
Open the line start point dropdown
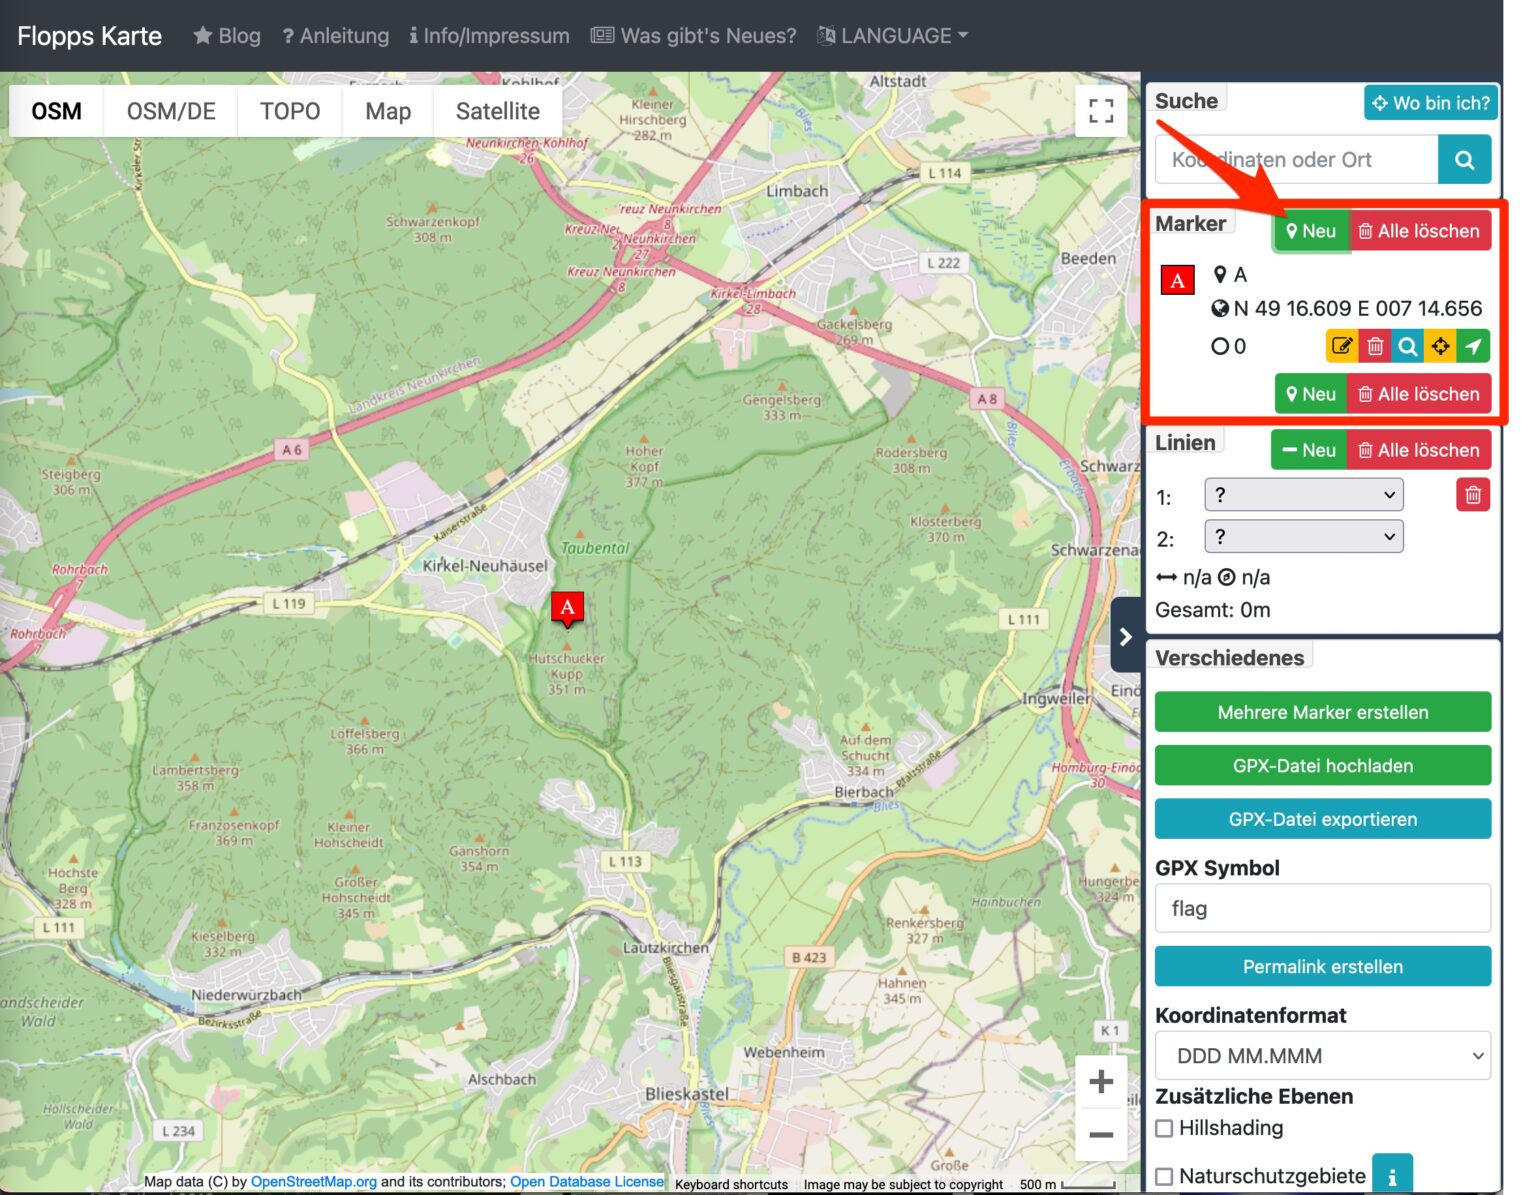tap(1303, 495)
